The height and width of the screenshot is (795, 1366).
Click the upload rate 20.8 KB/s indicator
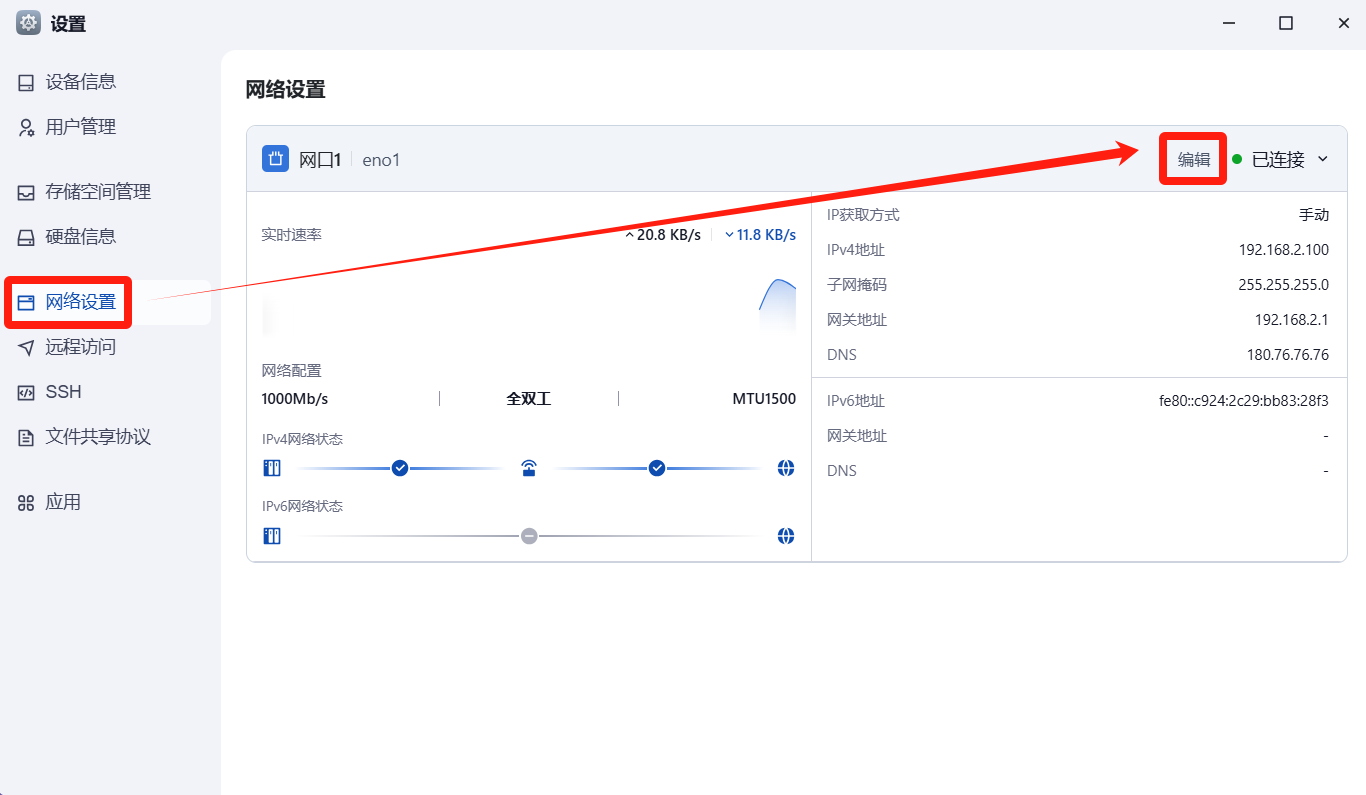pos(661,235)
